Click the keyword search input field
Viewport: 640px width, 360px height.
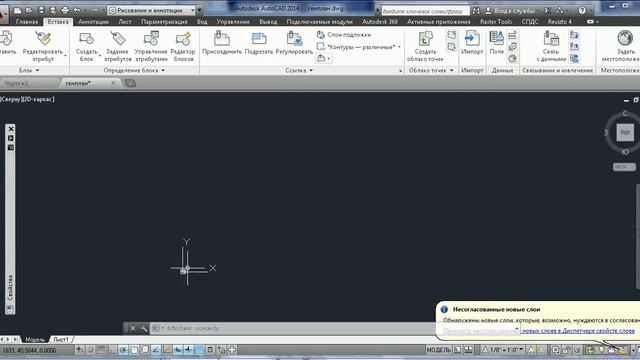click(425, 11)
